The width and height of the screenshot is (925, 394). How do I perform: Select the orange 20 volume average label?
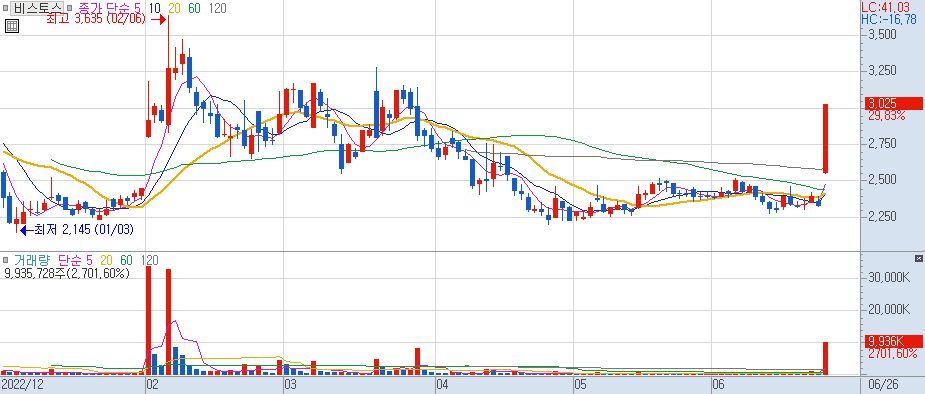click(x=106, y=260)
